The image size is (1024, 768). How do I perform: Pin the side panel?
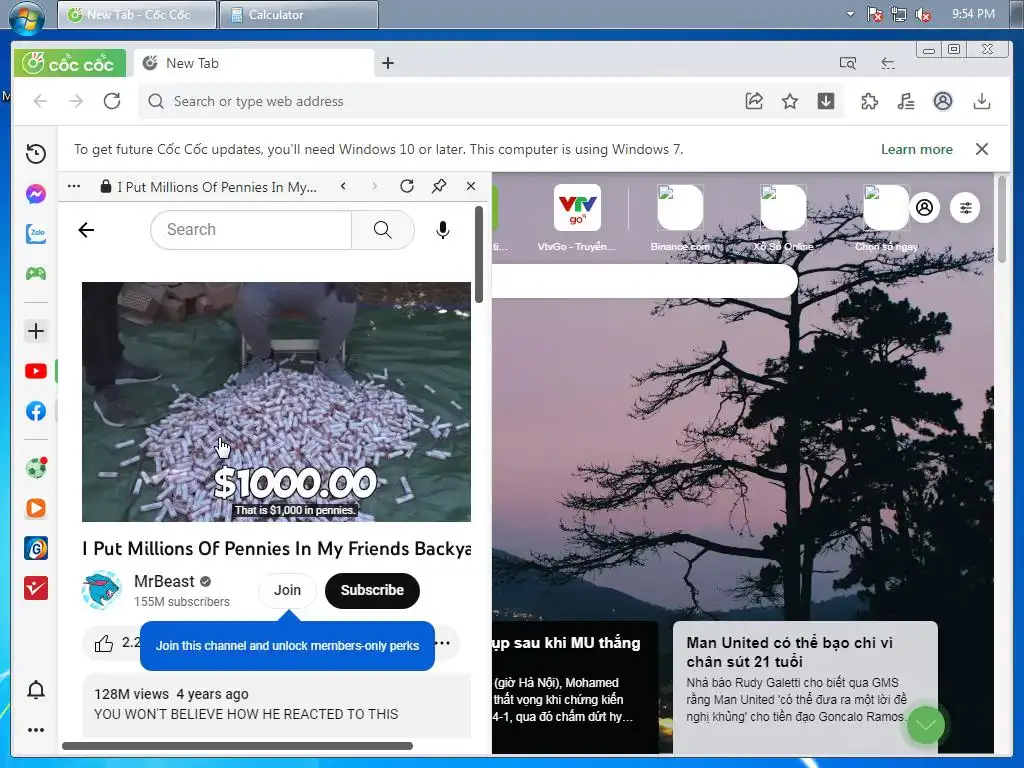pos(439,187)
